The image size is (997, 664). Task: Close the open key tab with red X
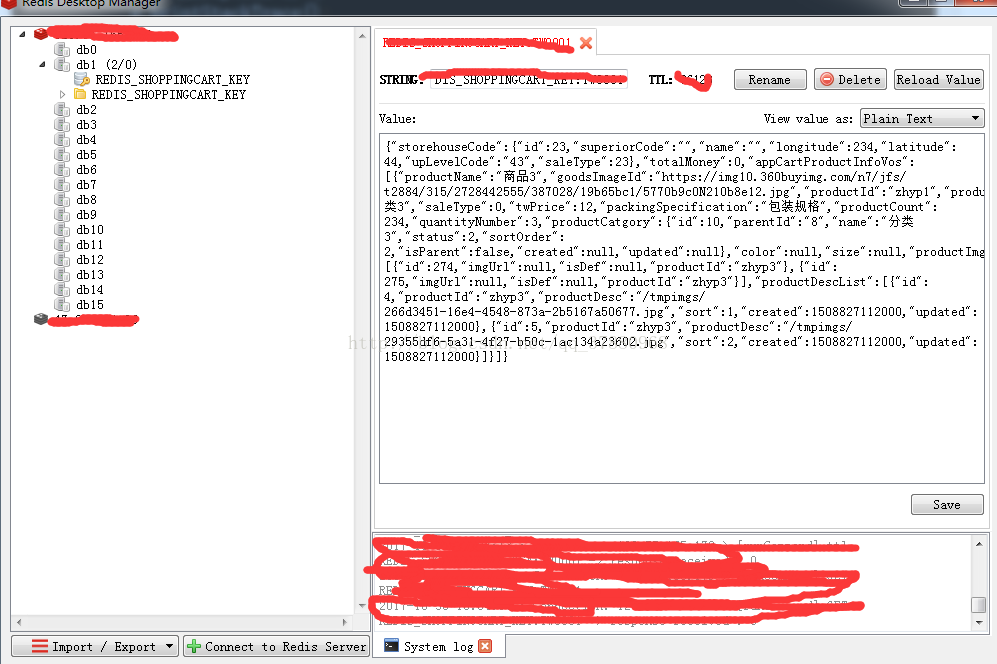(x=586, y=43)
